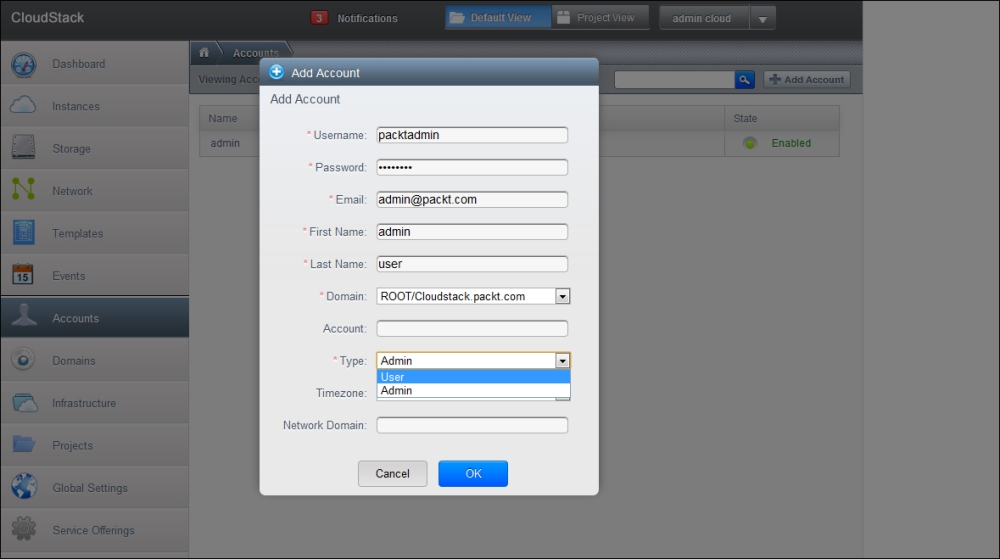This screenshot has height=559, width=1000.
Task: Click the OK button
Action: [473, 473]
